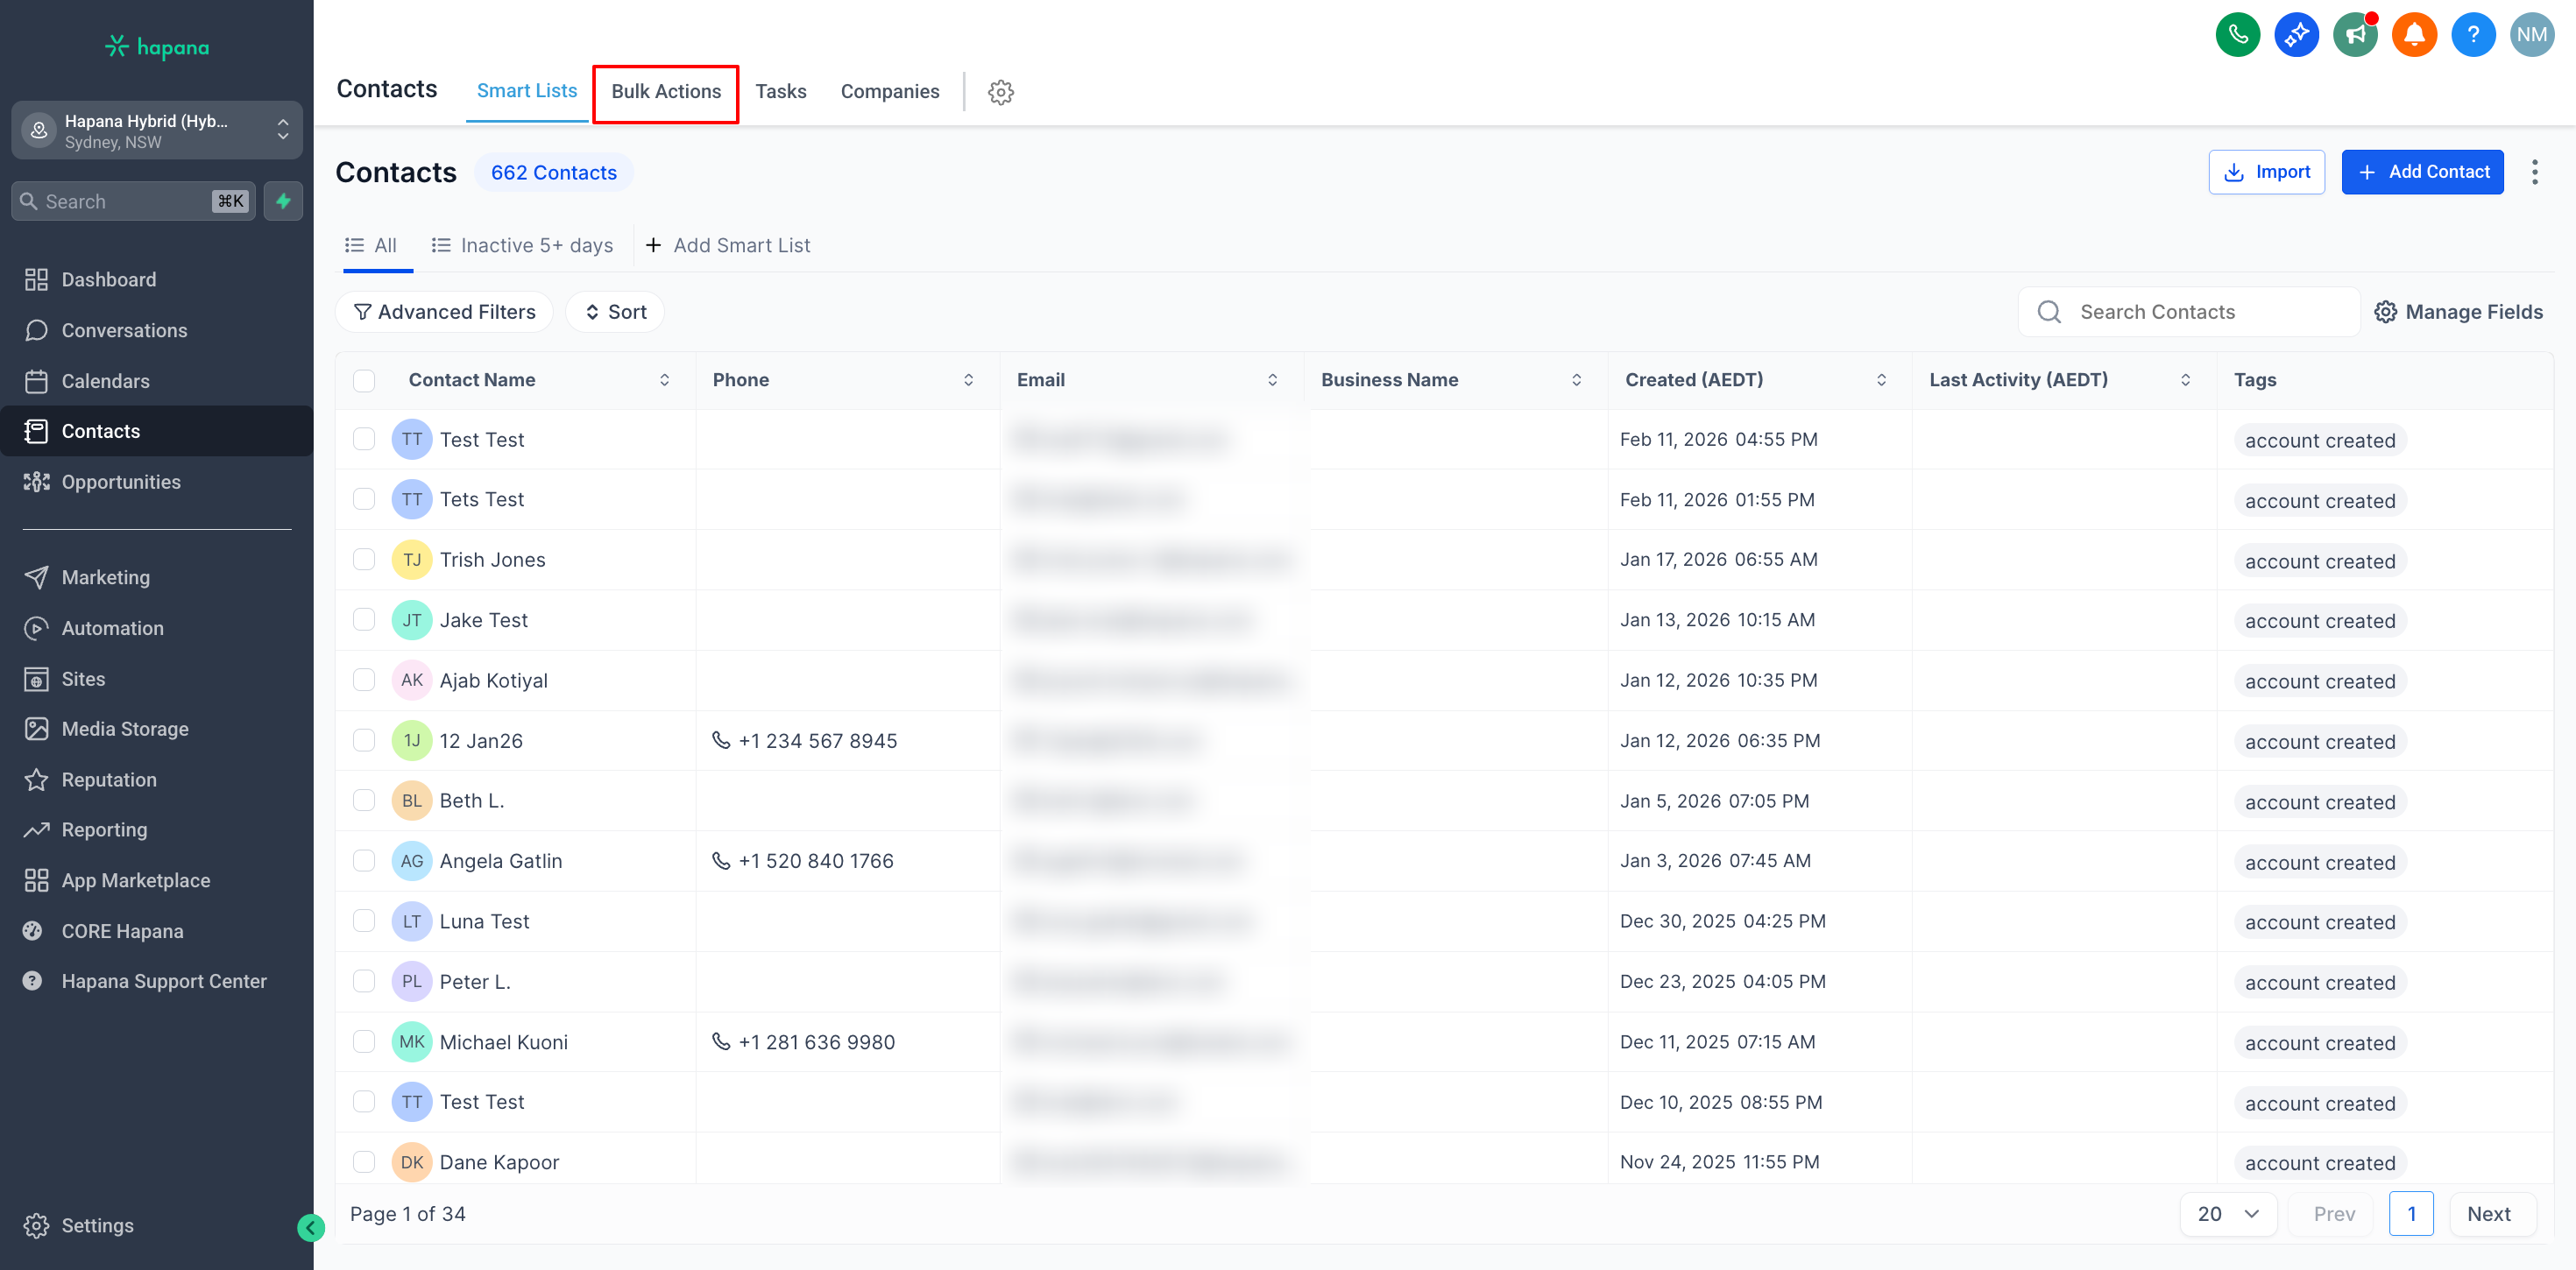The height and width of the screenshot is (1270, 2576).
Task: Click the Search Contacts input field
Action: pos(2200,312)
